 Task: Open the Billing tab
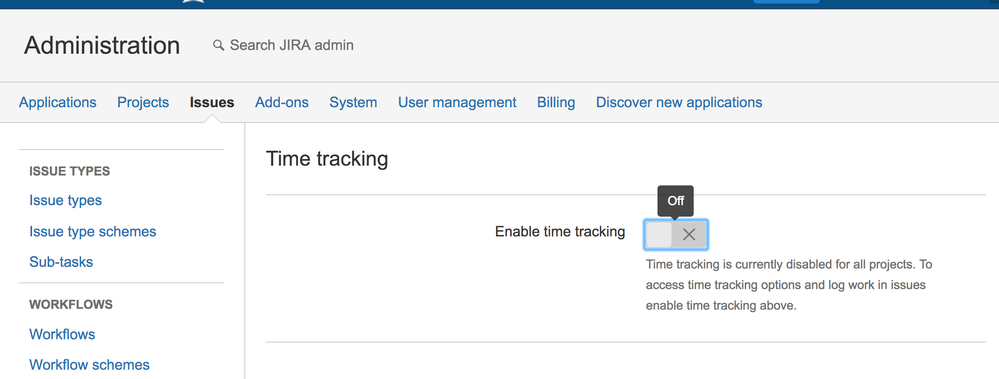pyautogui.click(x=556, y=102)
